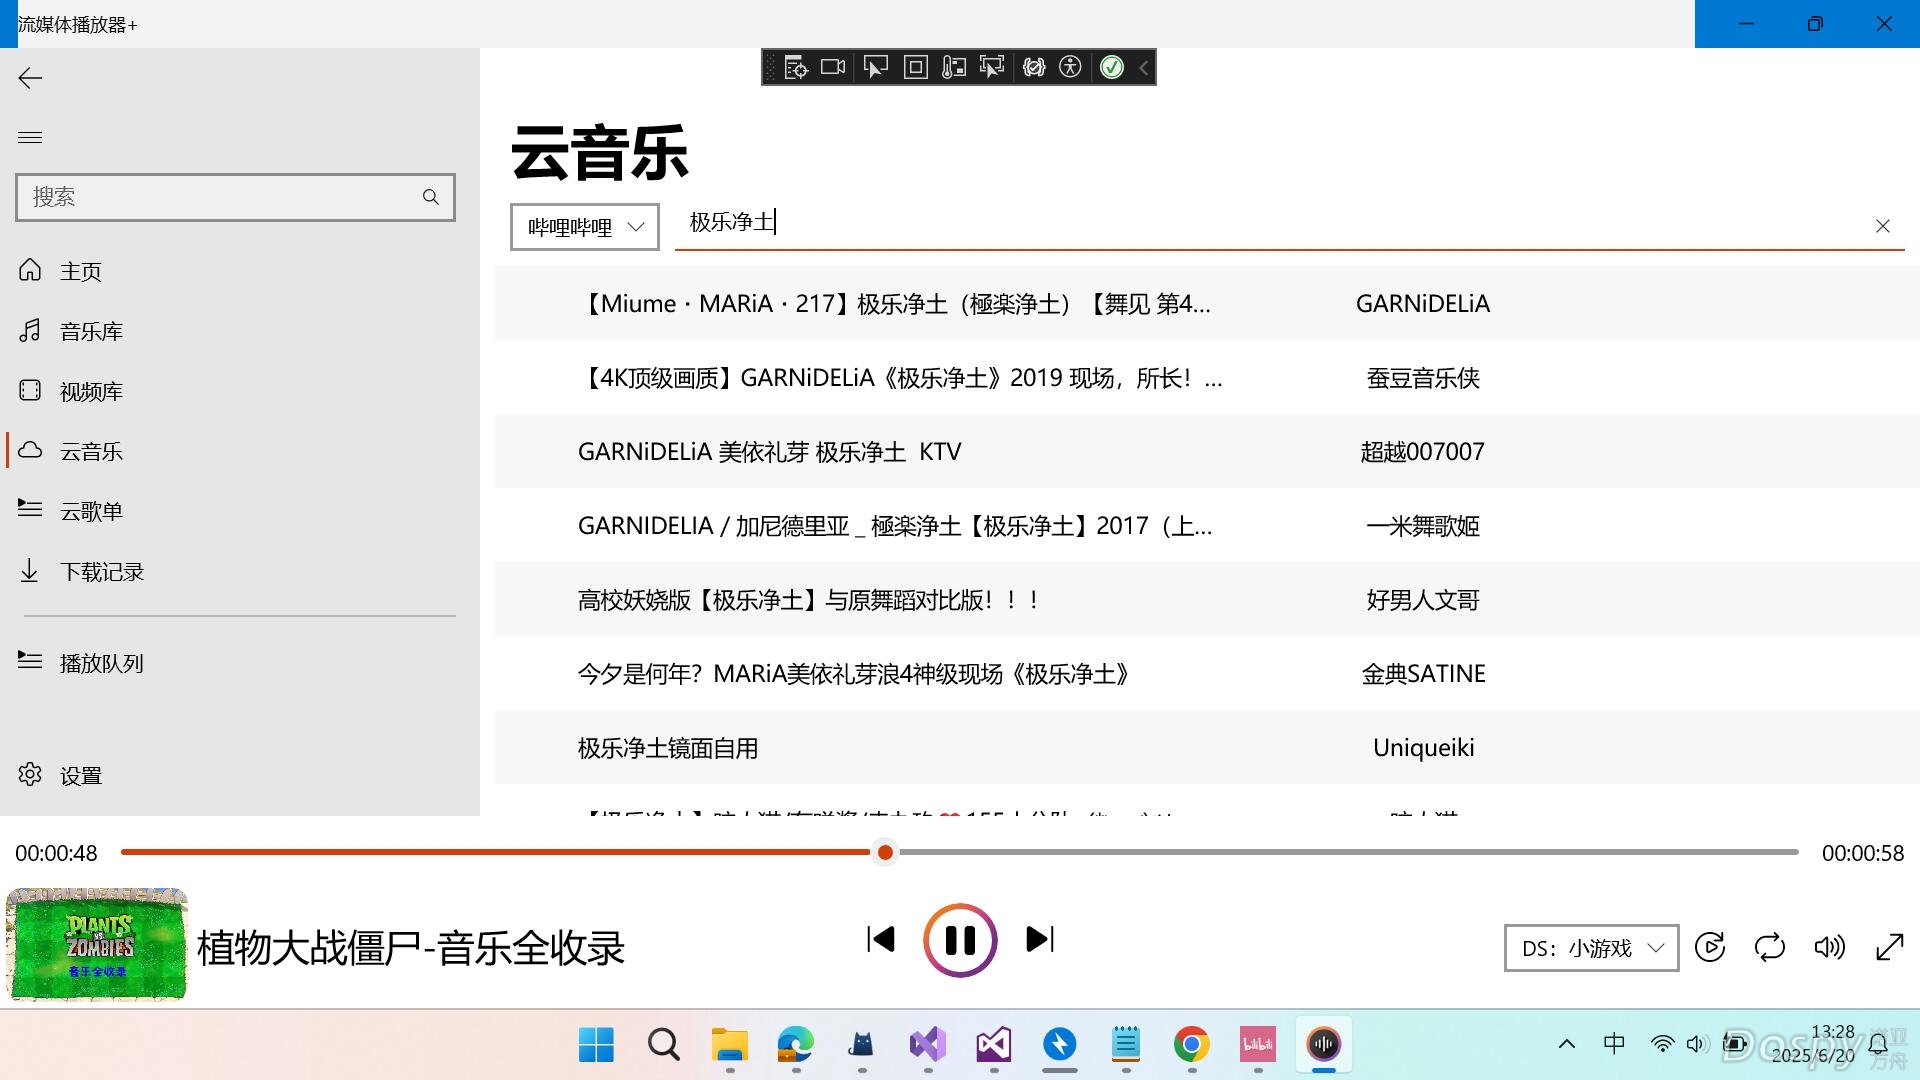This screenshot has width=1920, height=1080.
Task: Click uploader name Uniqueiki
Action: pos(1423,748)
